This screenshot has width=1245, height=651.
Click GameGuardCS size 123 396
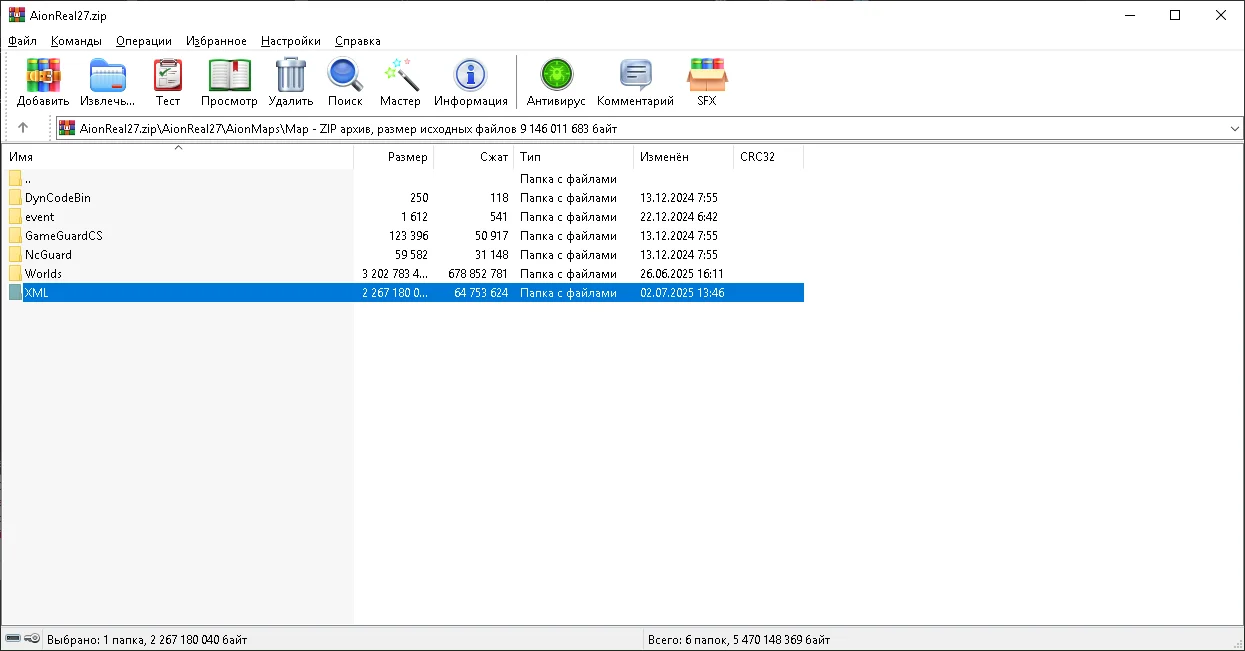click(406, 236)
